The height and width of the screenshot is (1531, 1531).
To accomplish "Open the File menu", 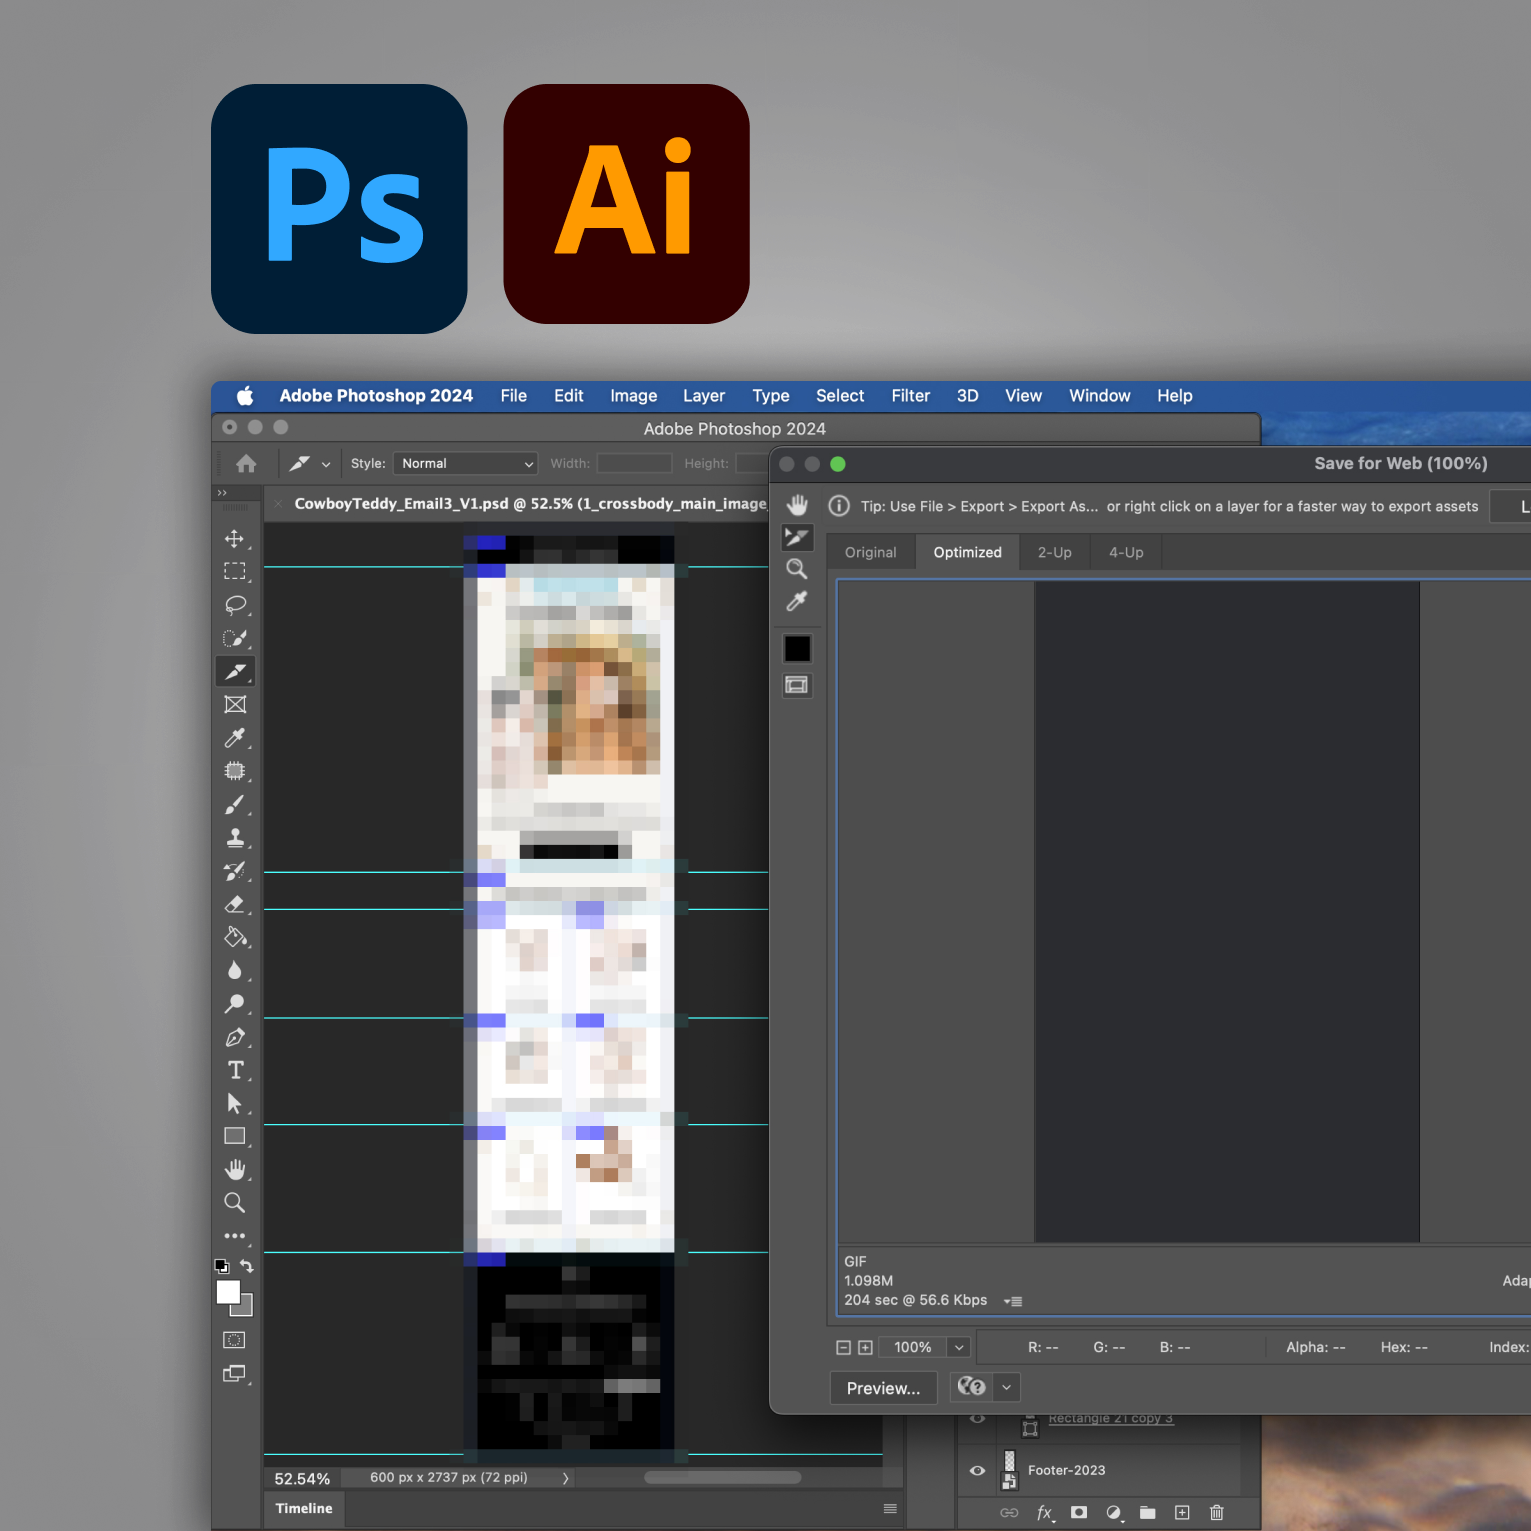I will 514,396.
